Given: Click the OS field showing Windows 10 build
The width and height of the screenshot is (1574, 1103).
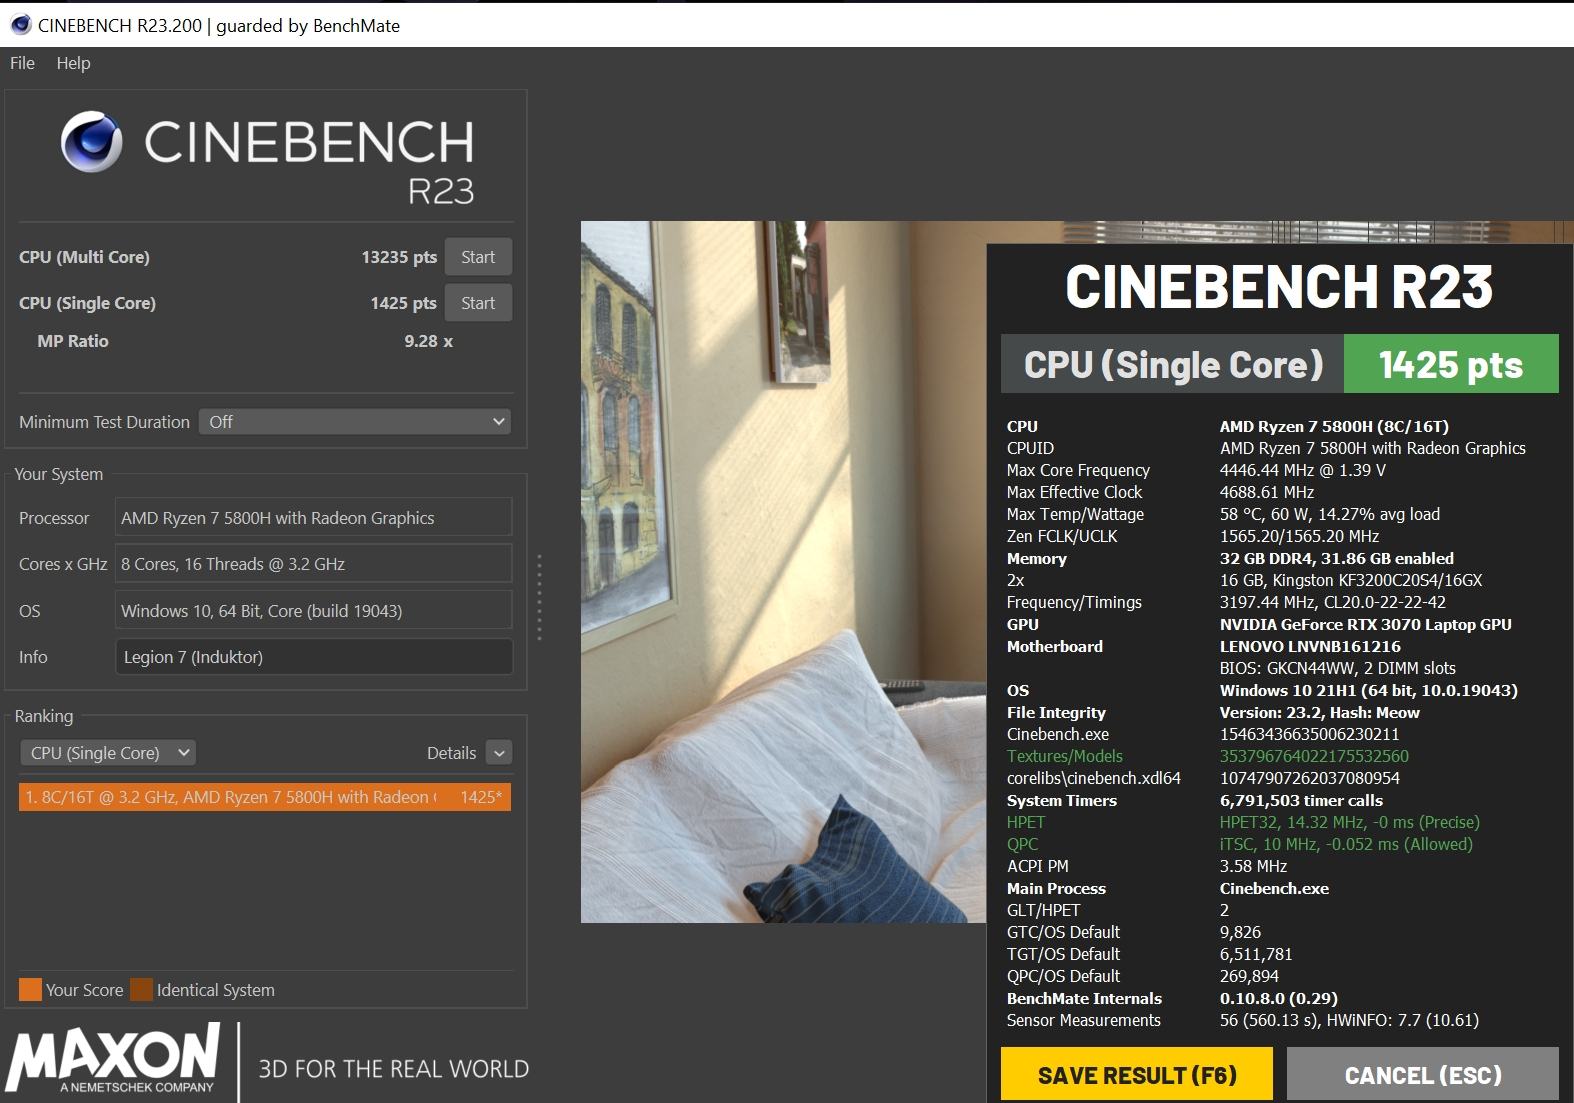Looking at the screenshot, I should pyautogui.click(x=314, y=611).
